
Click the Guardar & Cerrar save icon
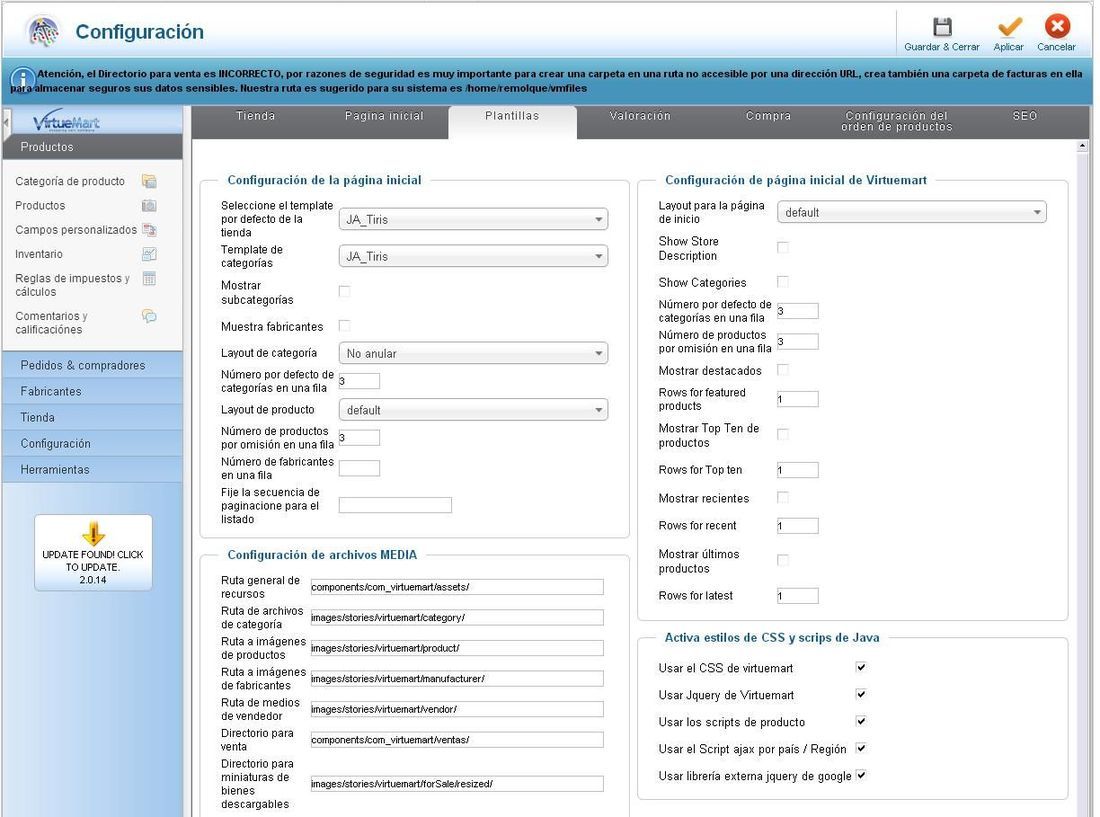[941, 27]
